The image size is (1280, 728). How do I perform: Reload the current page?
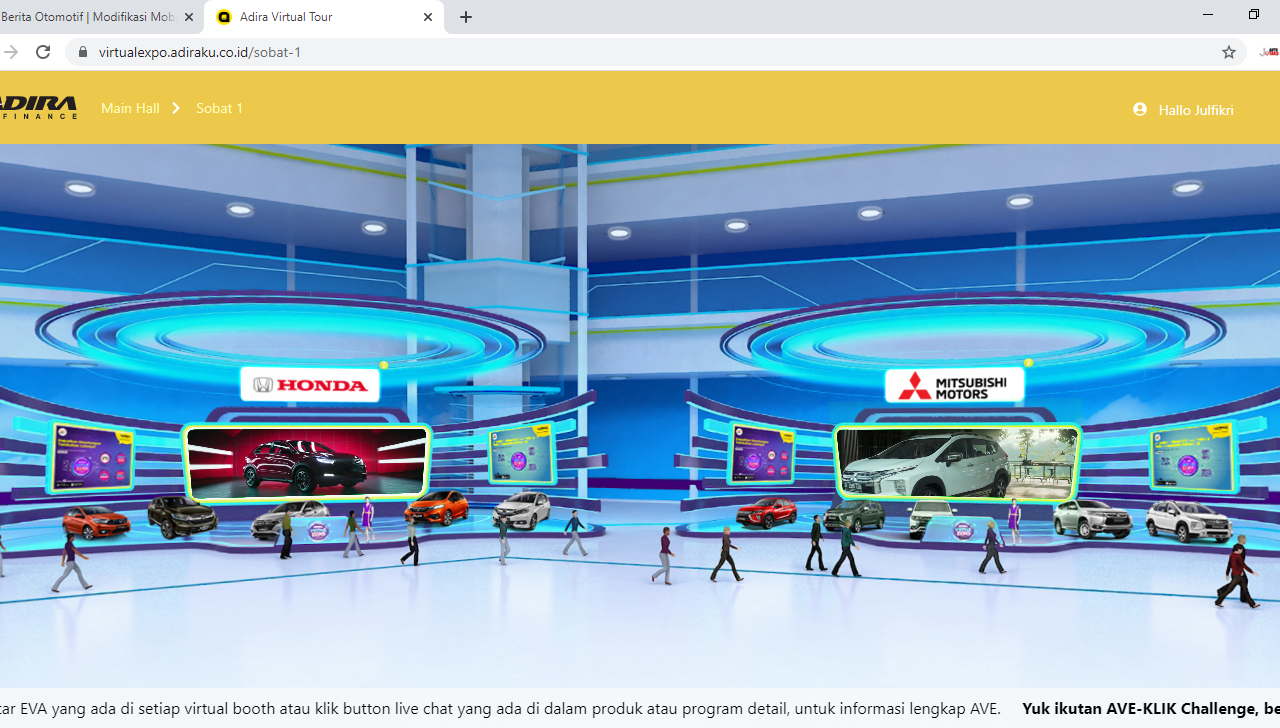tap(43, 52)
